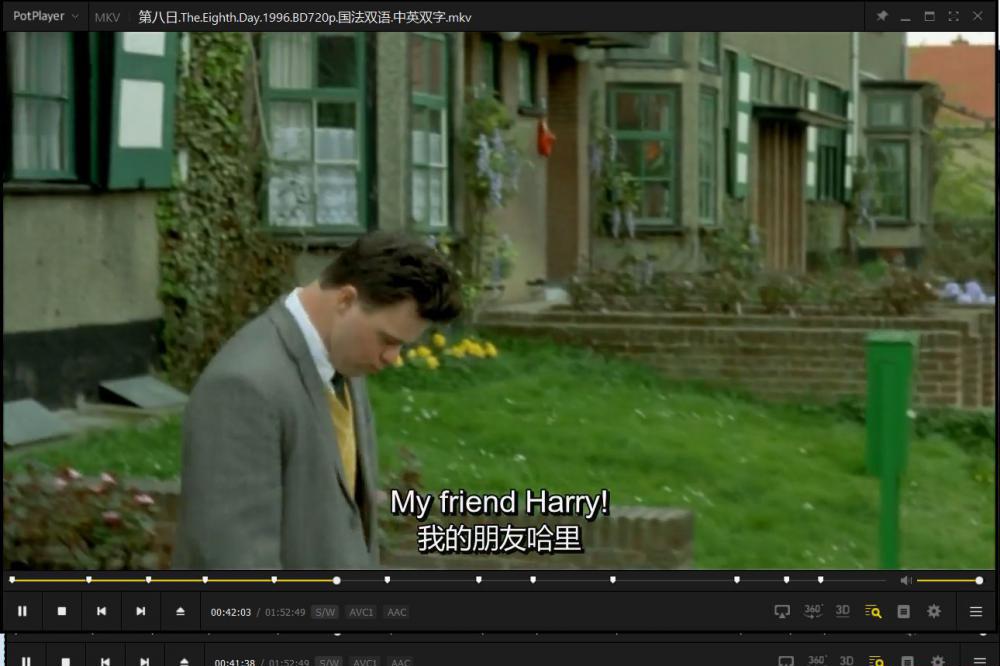Open settings gear in main player
The height and width of the screenshot is (666, 1000).
coord(934,611)
